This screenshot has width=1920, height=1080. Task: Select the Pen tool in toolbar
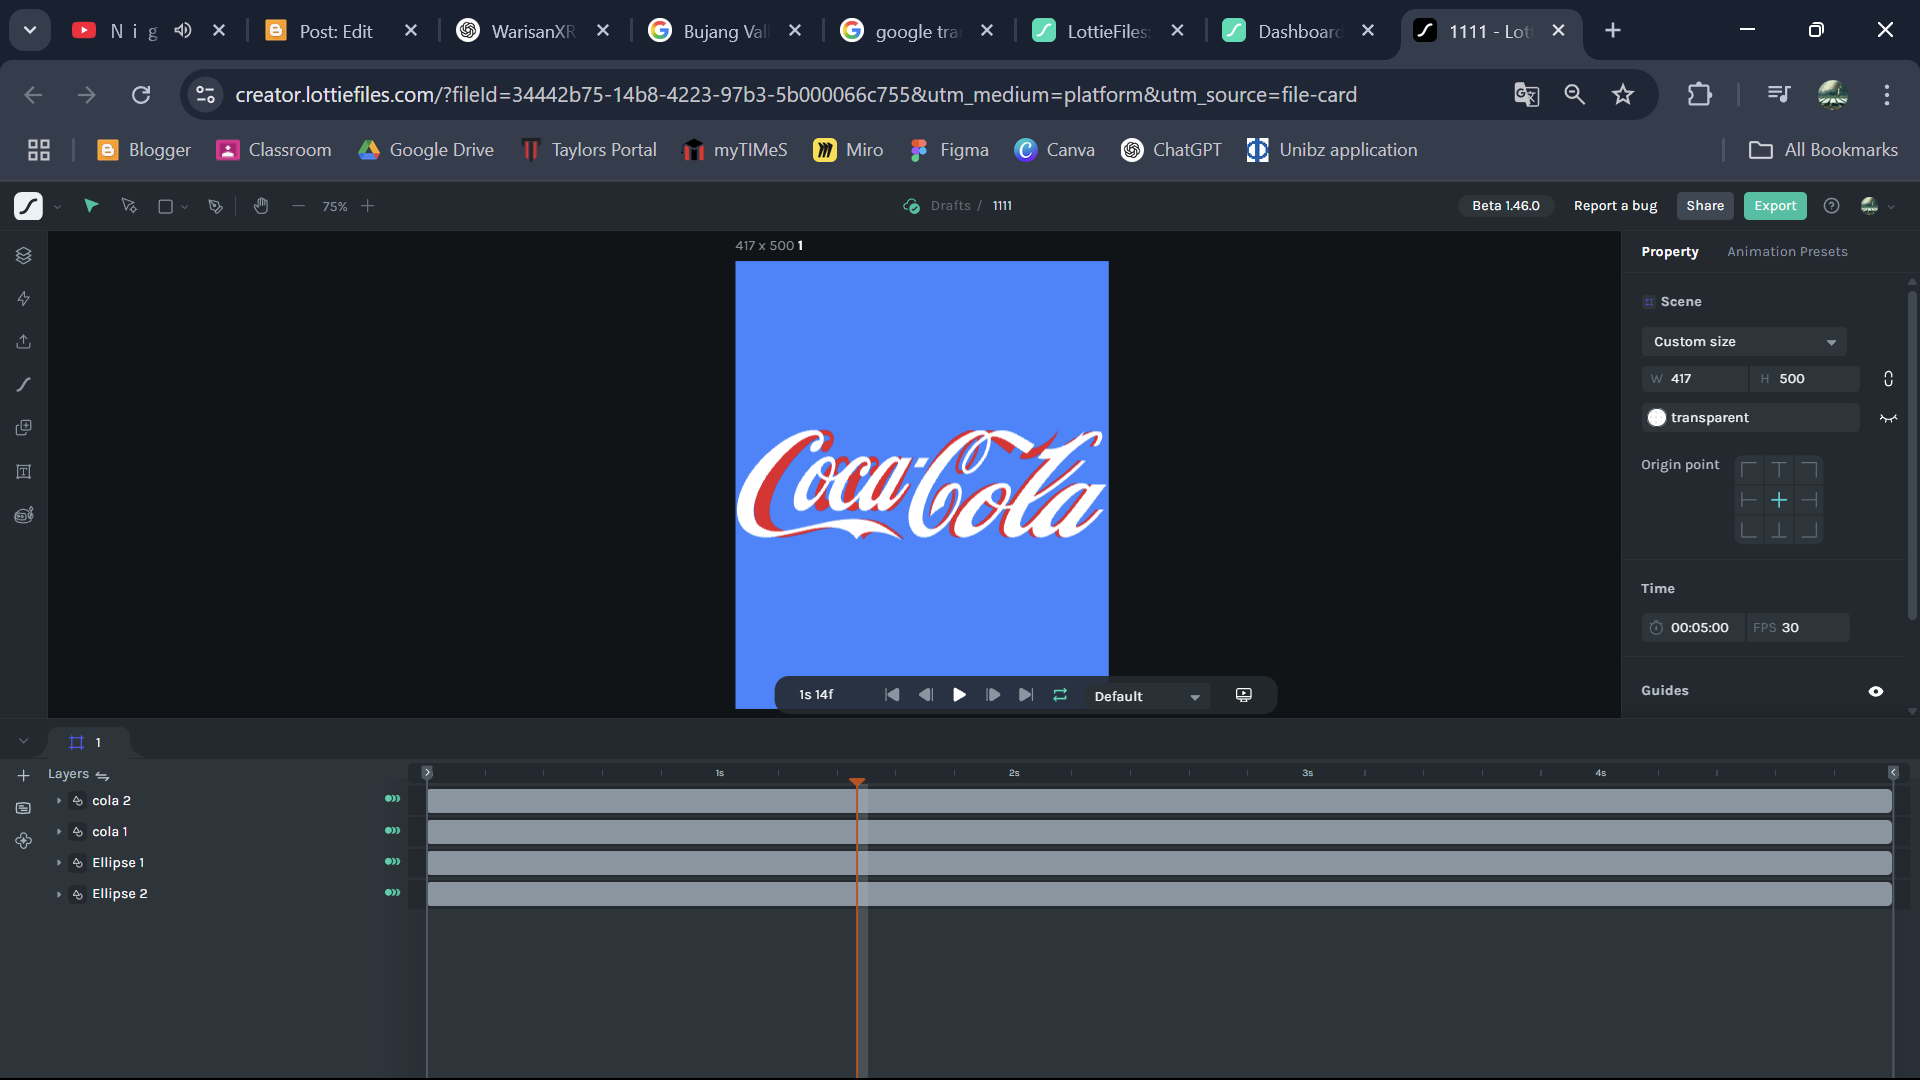[x=215, y=206]
